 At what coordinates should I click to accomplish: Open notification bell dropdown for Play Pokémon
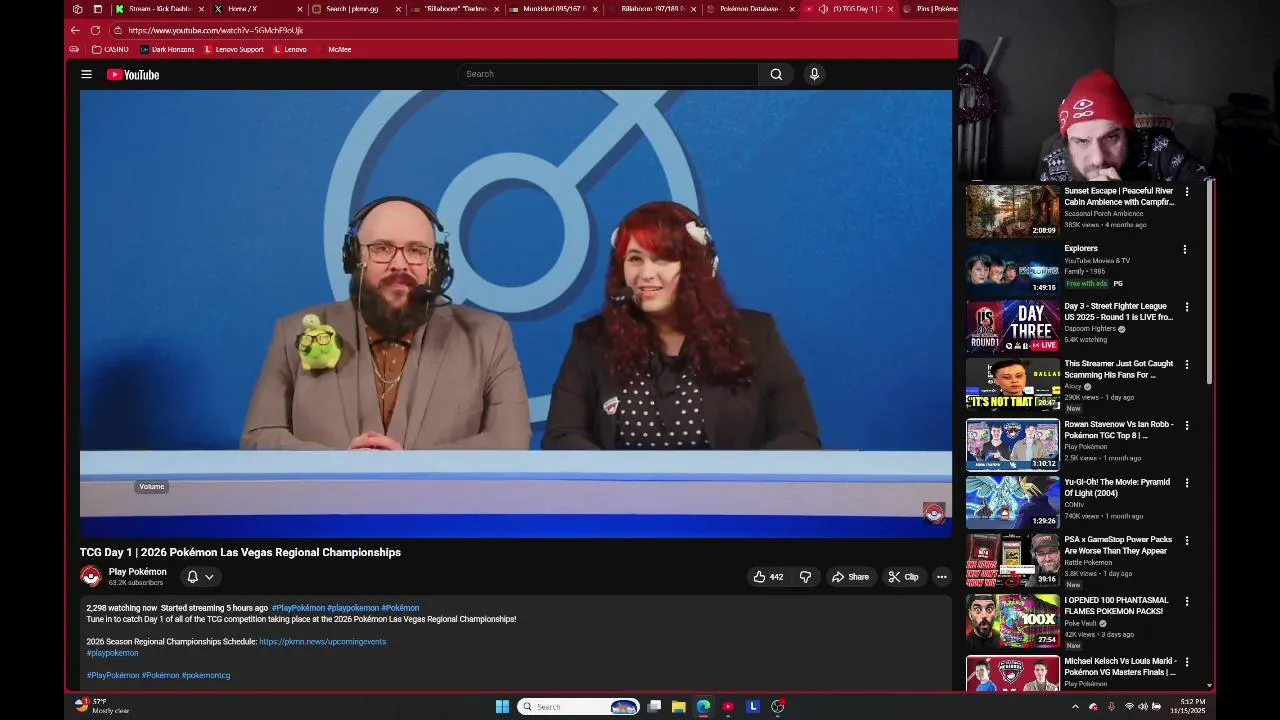pyautogui.click(x=200, y=577)
